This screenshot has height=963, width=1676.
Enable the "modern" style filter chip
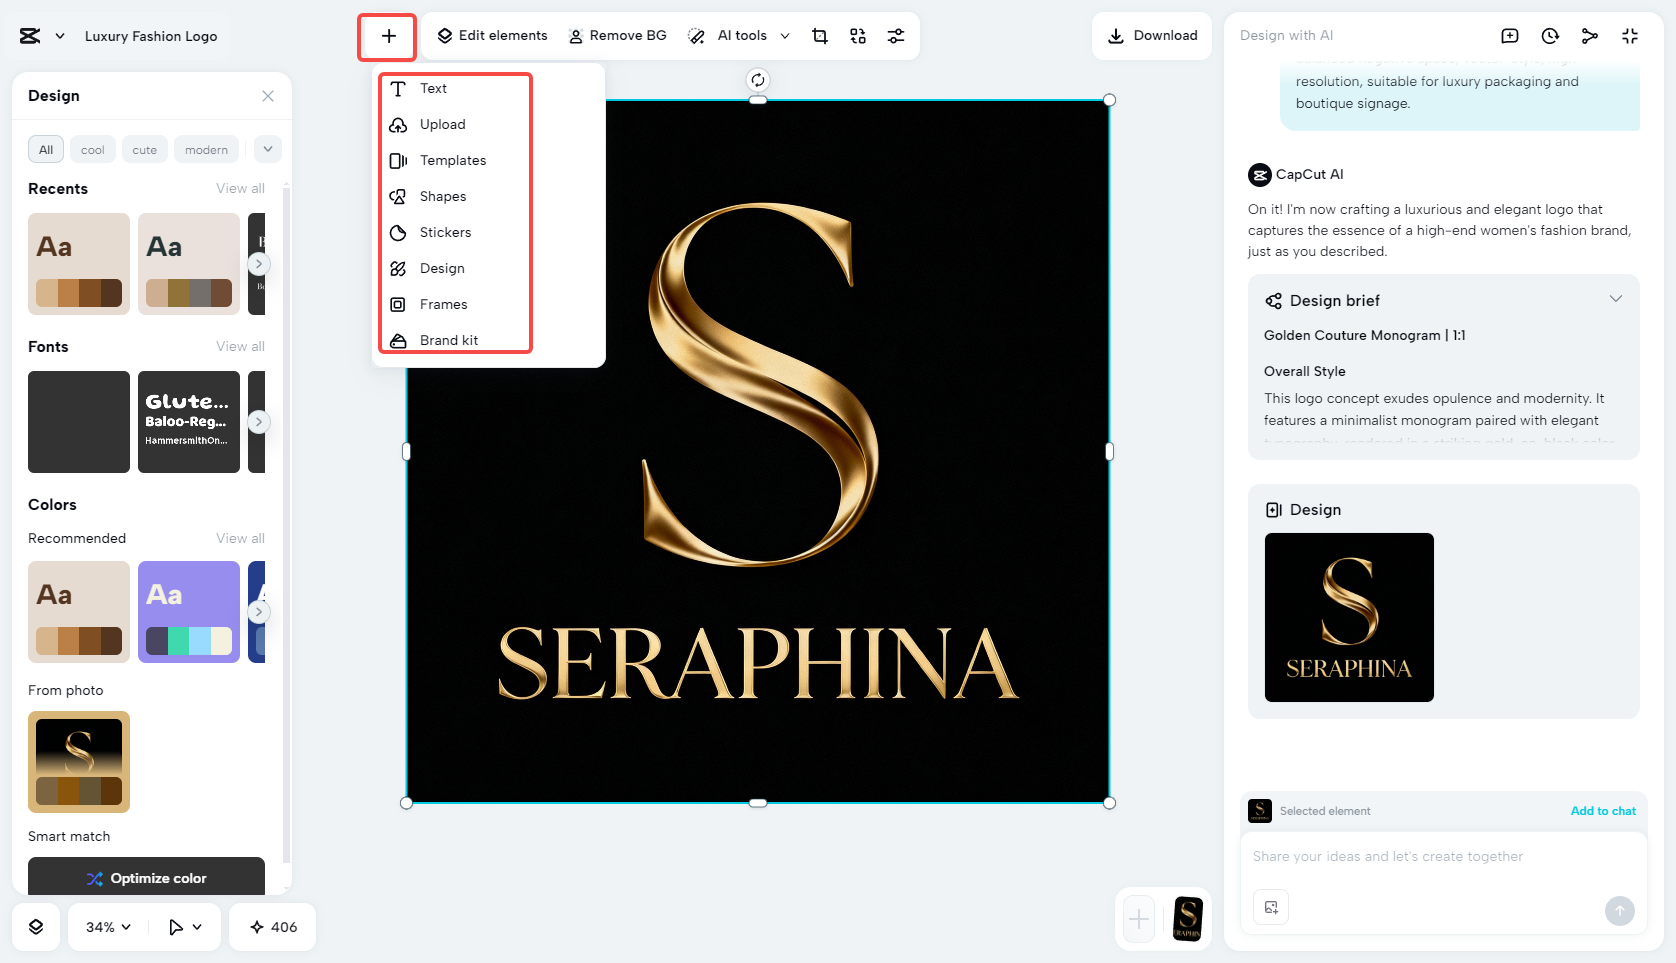[x=206, y=149]
